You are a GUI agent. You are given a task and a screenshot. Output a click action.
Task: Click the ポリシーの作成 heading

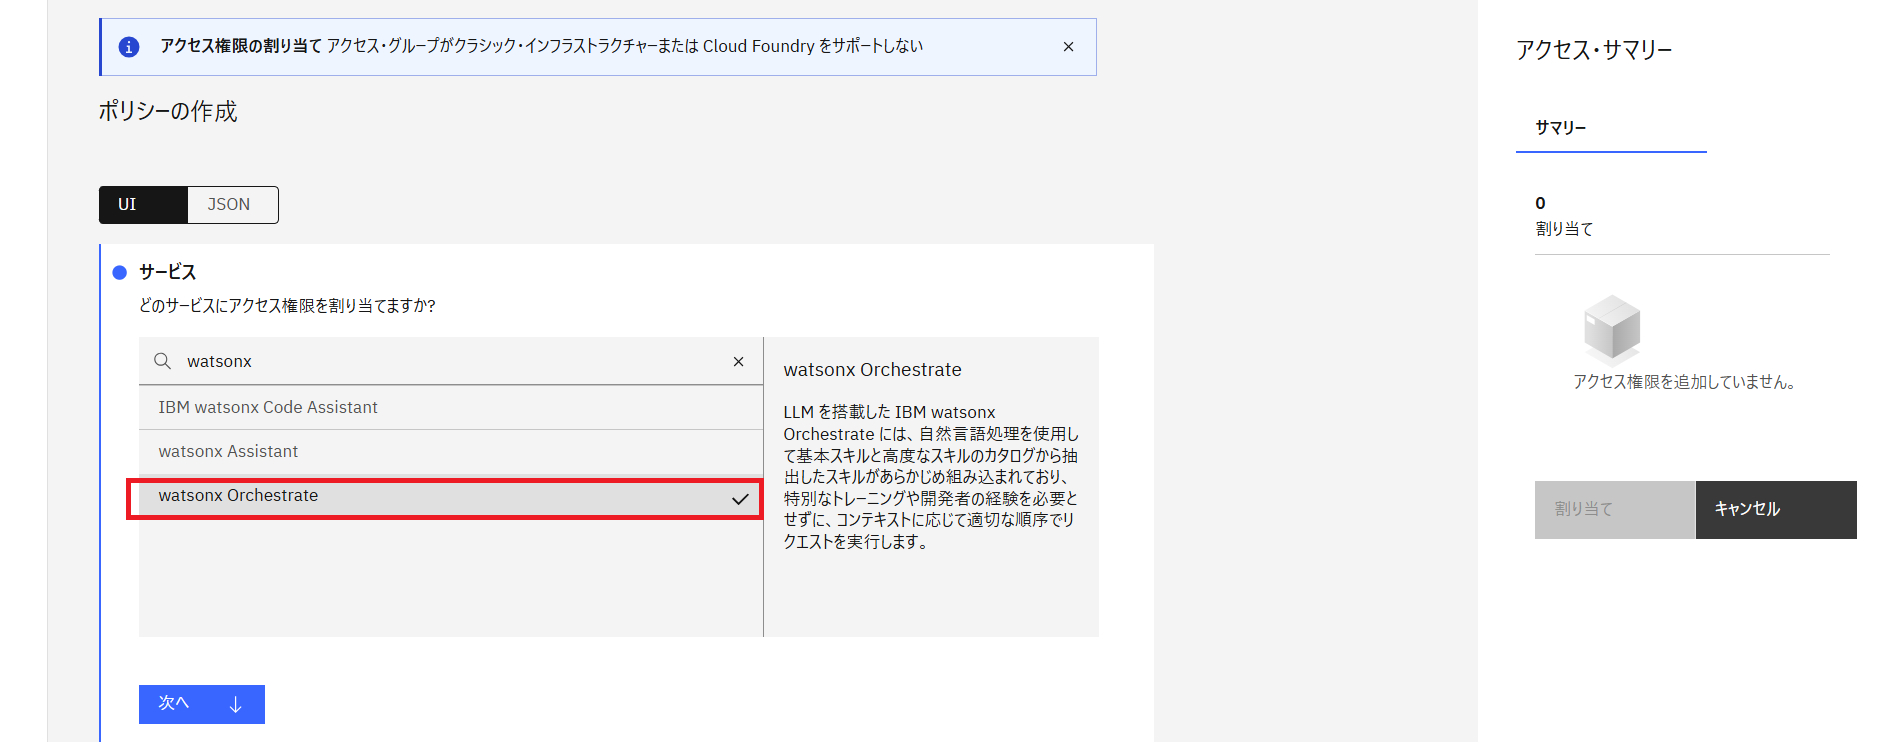tap(167, 111)
